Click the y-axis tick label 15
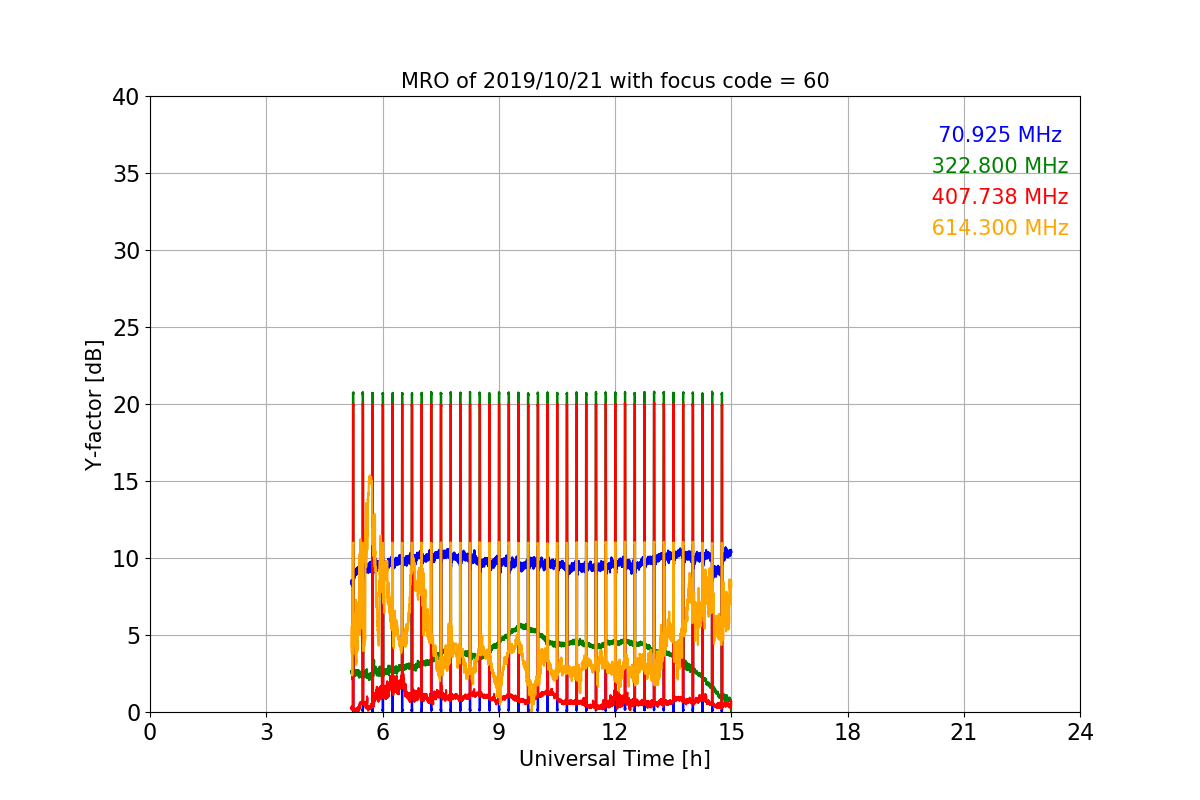The height and width of the screenshot is (800, 1200). (x=126, y=482)
